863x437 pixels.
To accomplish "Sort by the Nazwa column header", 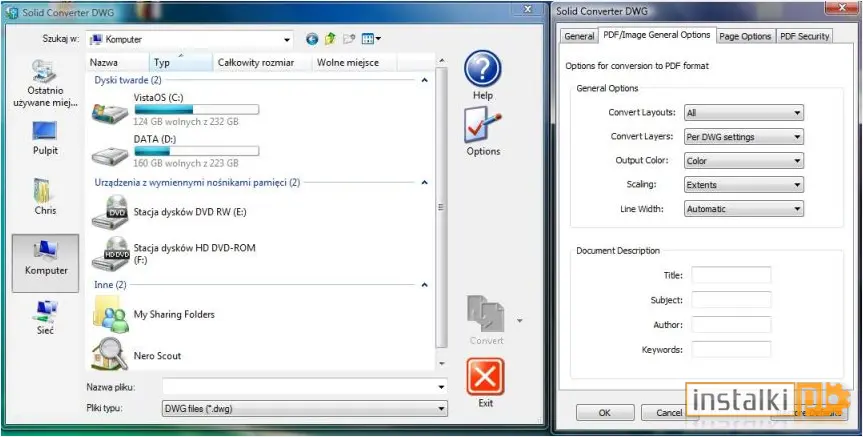I will [117, 62].
